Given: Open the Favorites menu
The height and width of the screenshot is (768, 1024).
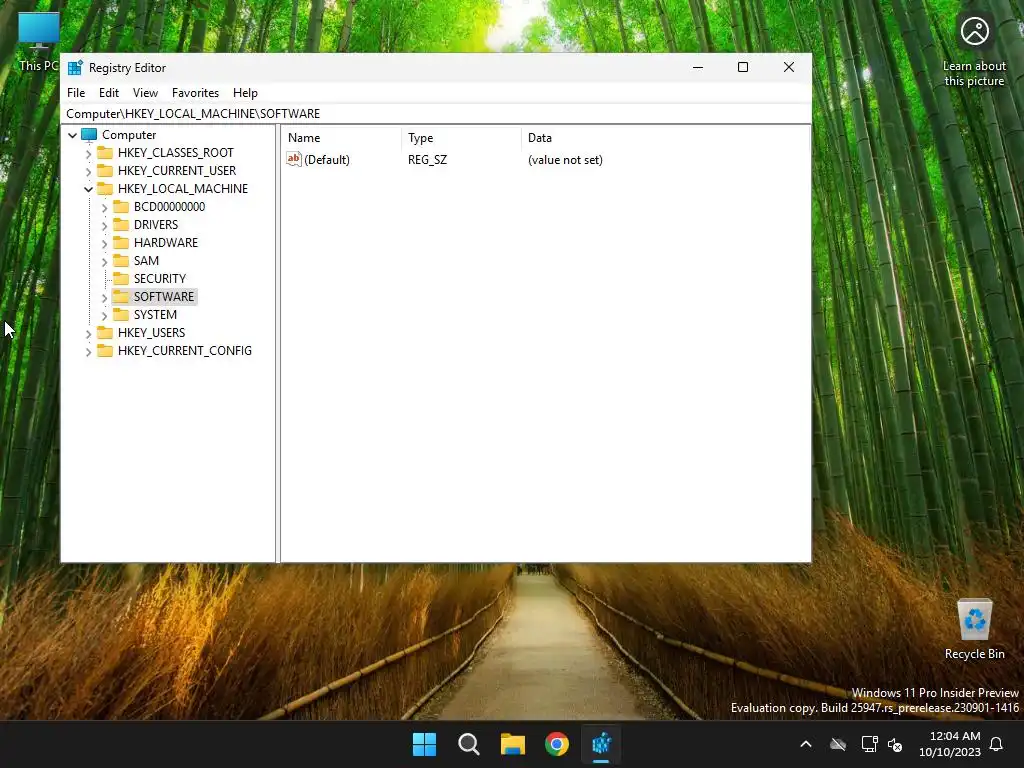Looking at the screenshot, I should (195, 93).
